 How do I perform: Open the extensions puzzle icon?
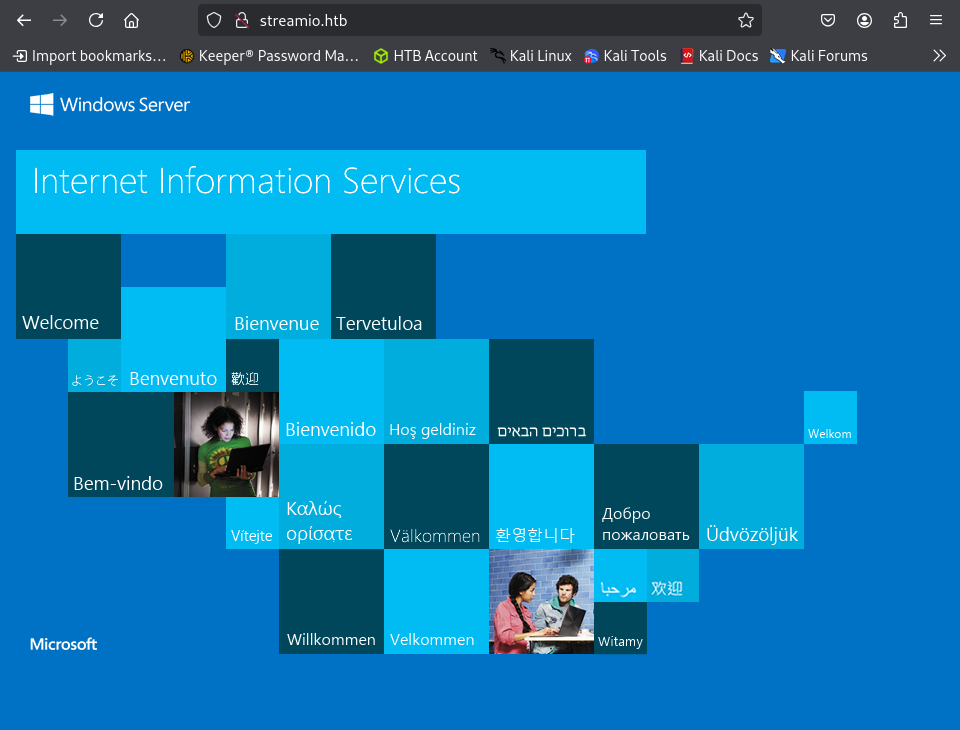900,20
